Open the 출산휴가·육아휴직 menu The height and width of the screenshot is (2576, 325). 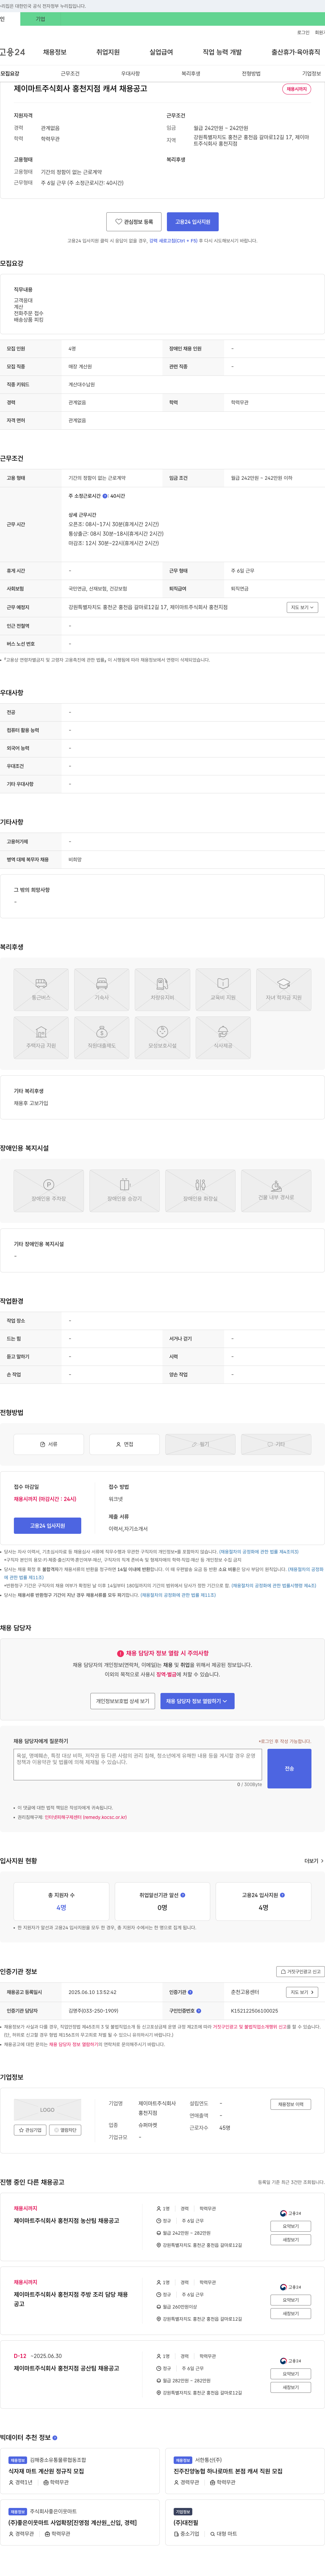pyautogui.click(x=296, y=52)
